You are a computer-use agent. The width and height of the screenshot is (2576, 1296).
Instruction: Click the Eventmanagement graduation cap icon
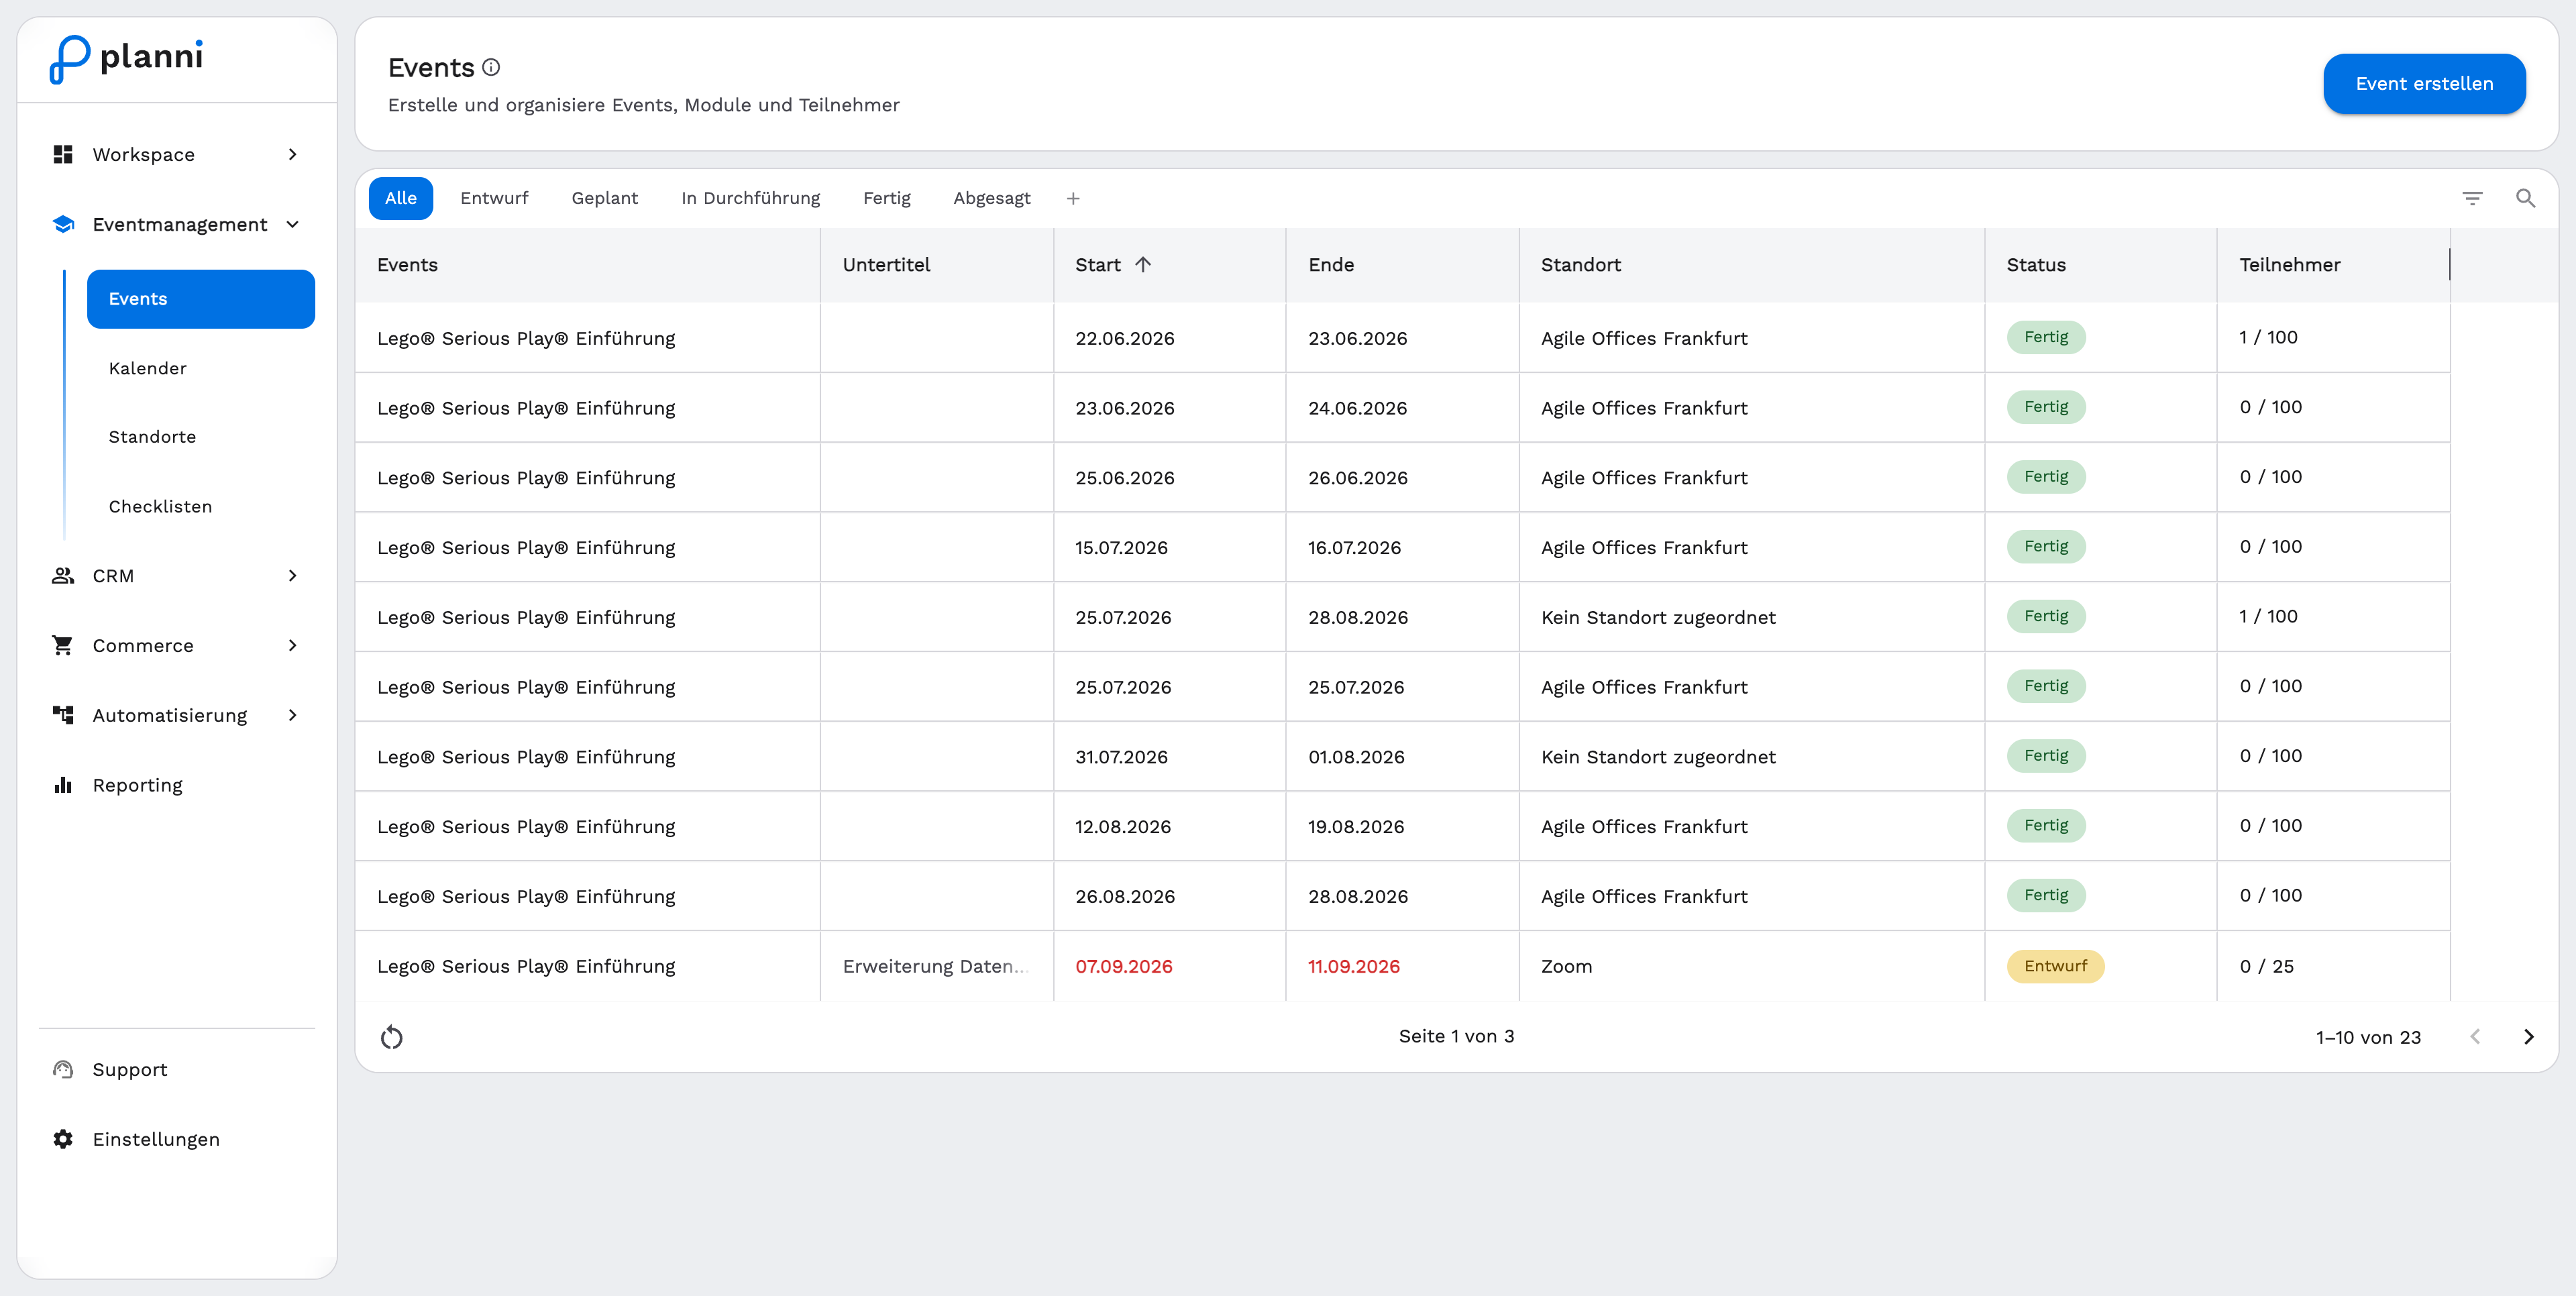pos(63,224)
